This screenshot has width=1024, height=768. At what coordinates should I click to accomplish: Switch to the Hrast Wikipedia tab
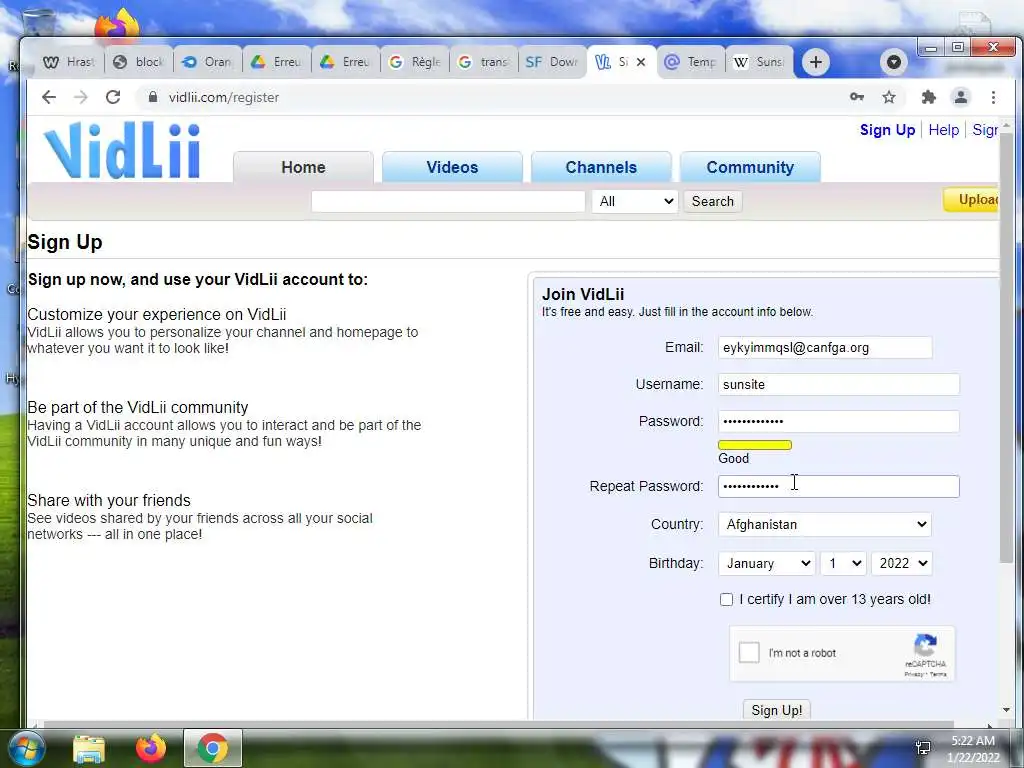coord(69,62)
